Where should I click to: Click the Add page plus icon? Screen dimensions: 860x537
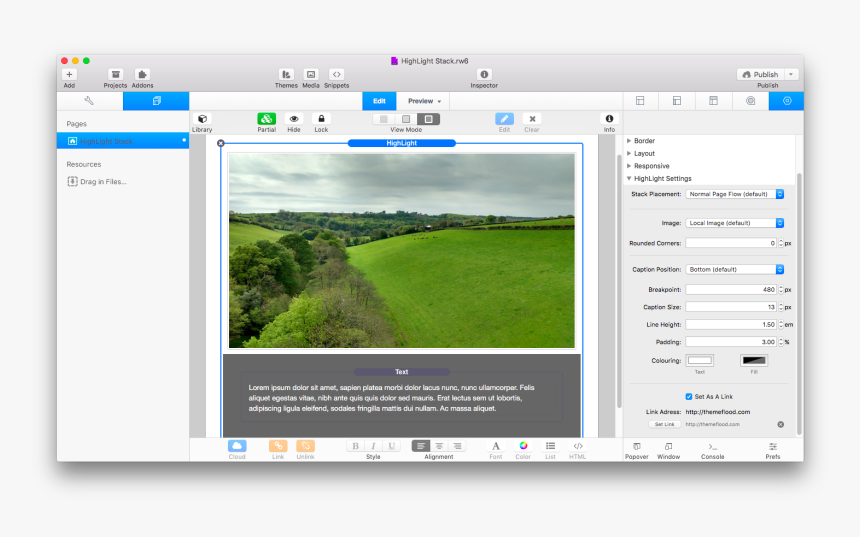coord(69,75)
